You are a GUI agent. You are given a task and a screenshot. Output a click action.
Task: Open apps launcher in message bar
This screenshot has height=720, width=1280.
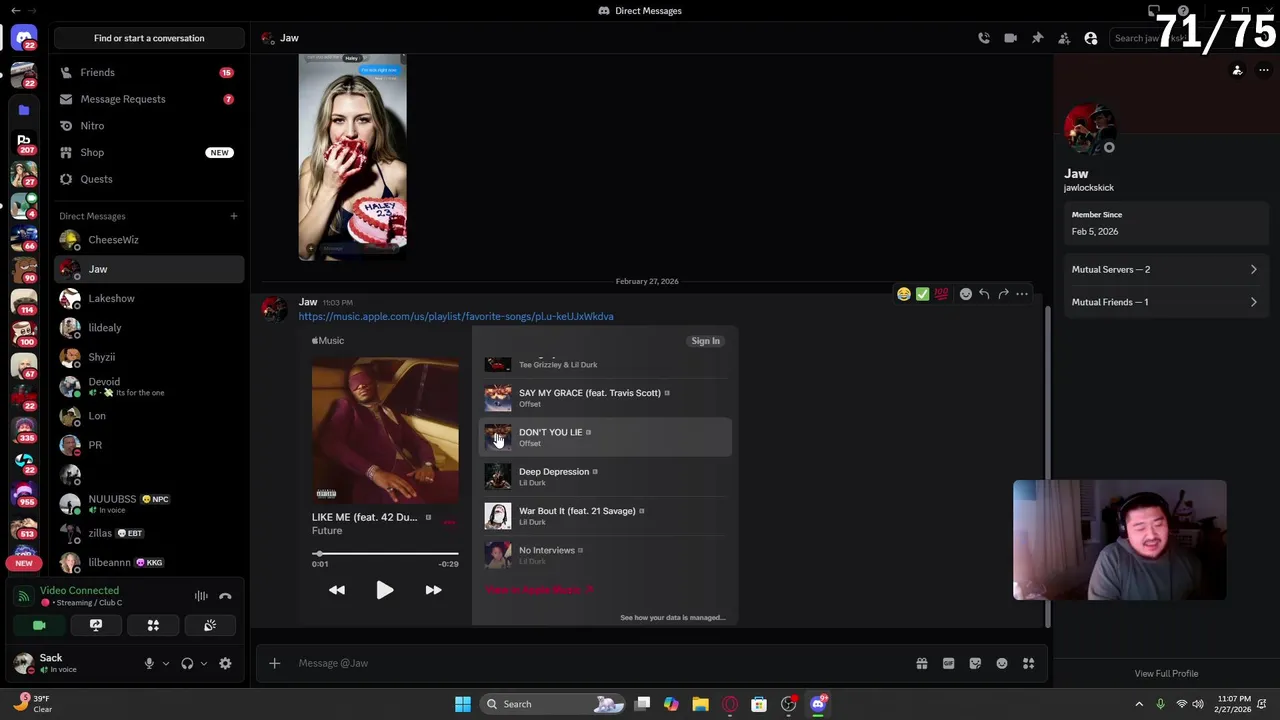1028,663
